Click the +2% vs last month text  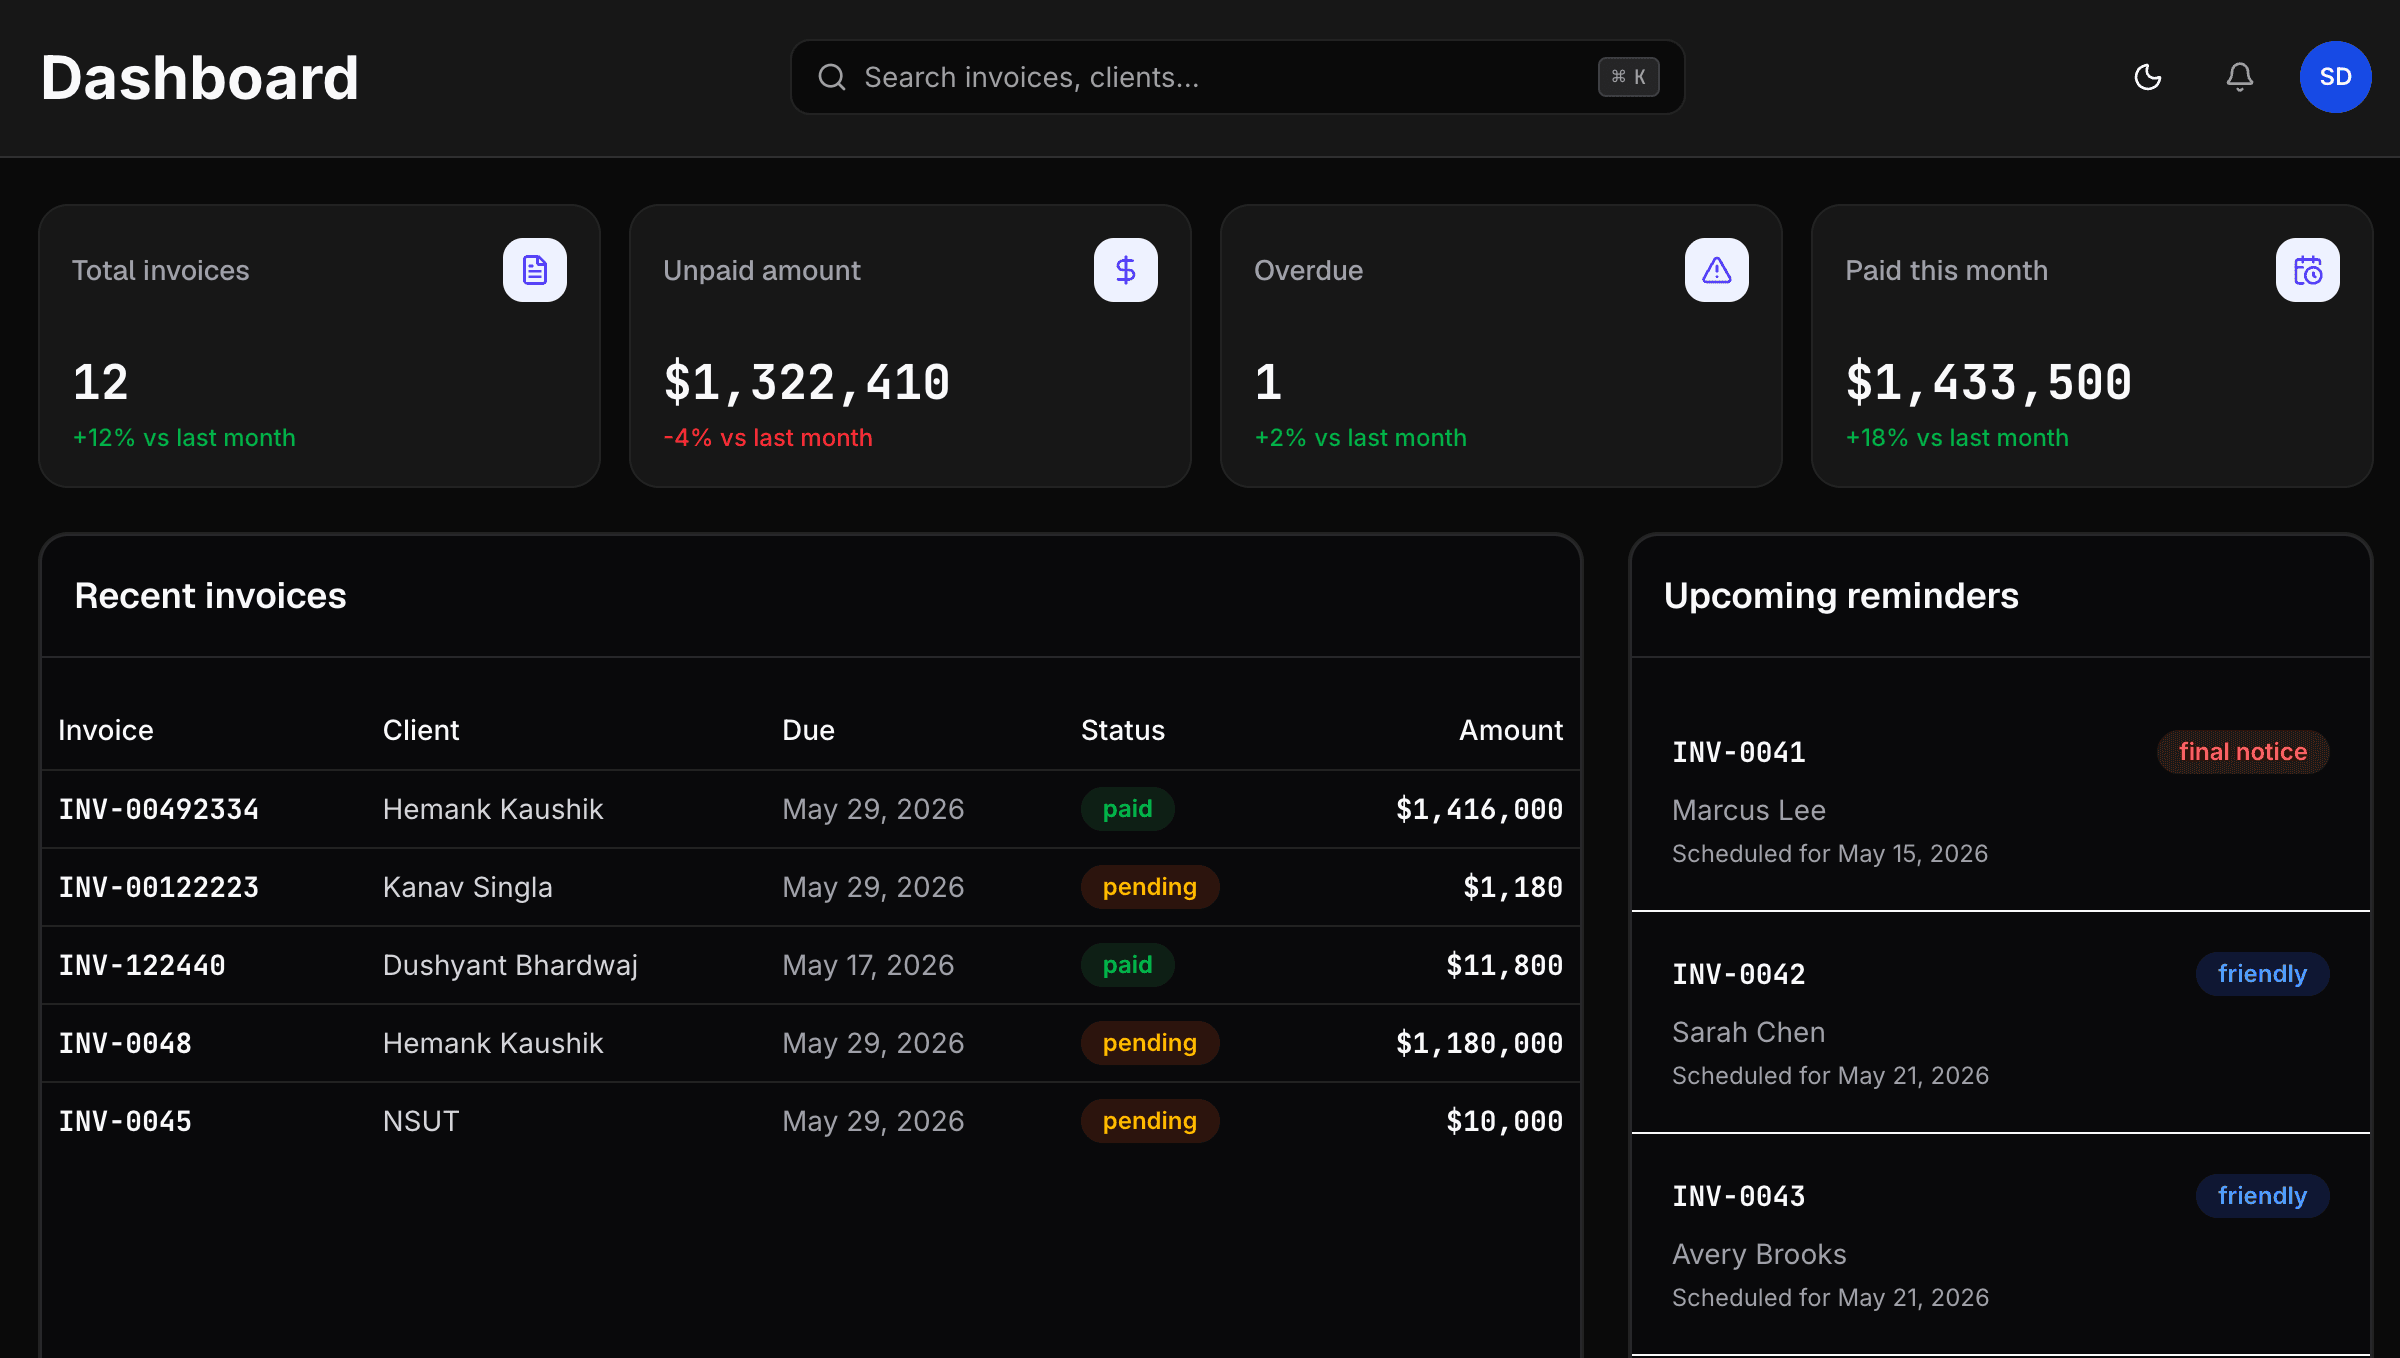click(1361, 438)
